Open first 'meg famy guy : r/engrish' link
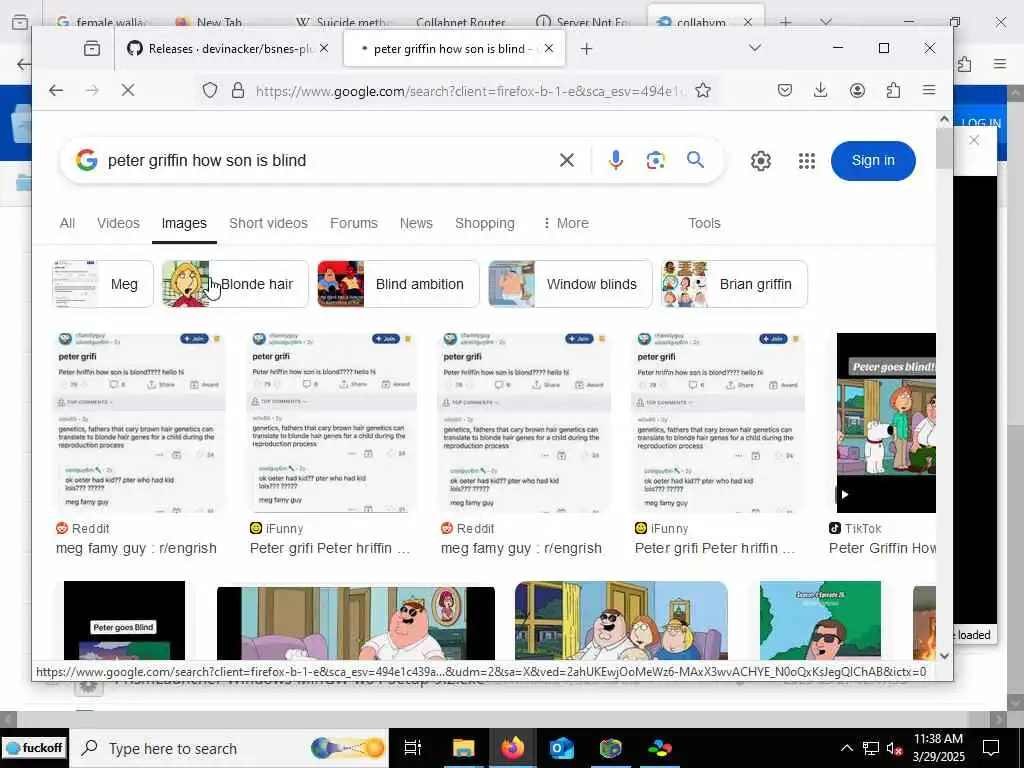 pyautogui.click(x=136, y=549)
